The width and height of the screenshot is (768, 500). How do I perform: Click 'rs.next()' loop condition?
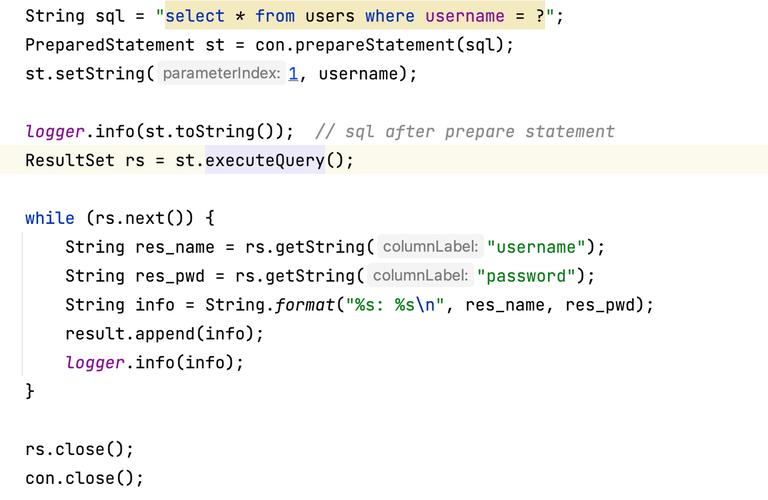coord(140,218)
